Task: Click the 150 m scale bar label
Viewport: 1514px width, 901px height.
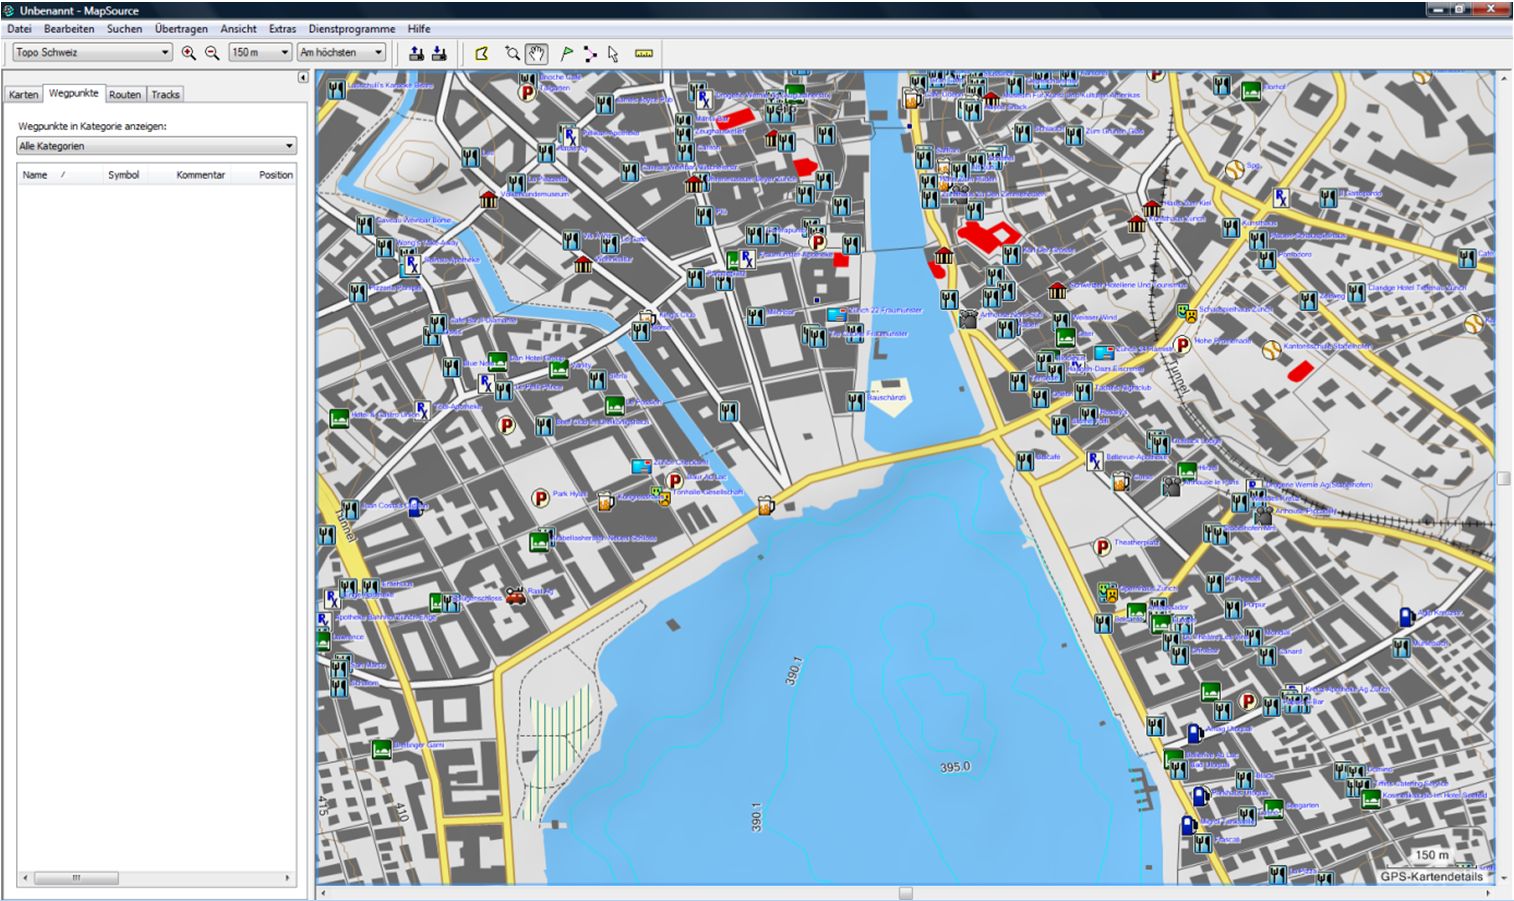Action: [1431, 855]
